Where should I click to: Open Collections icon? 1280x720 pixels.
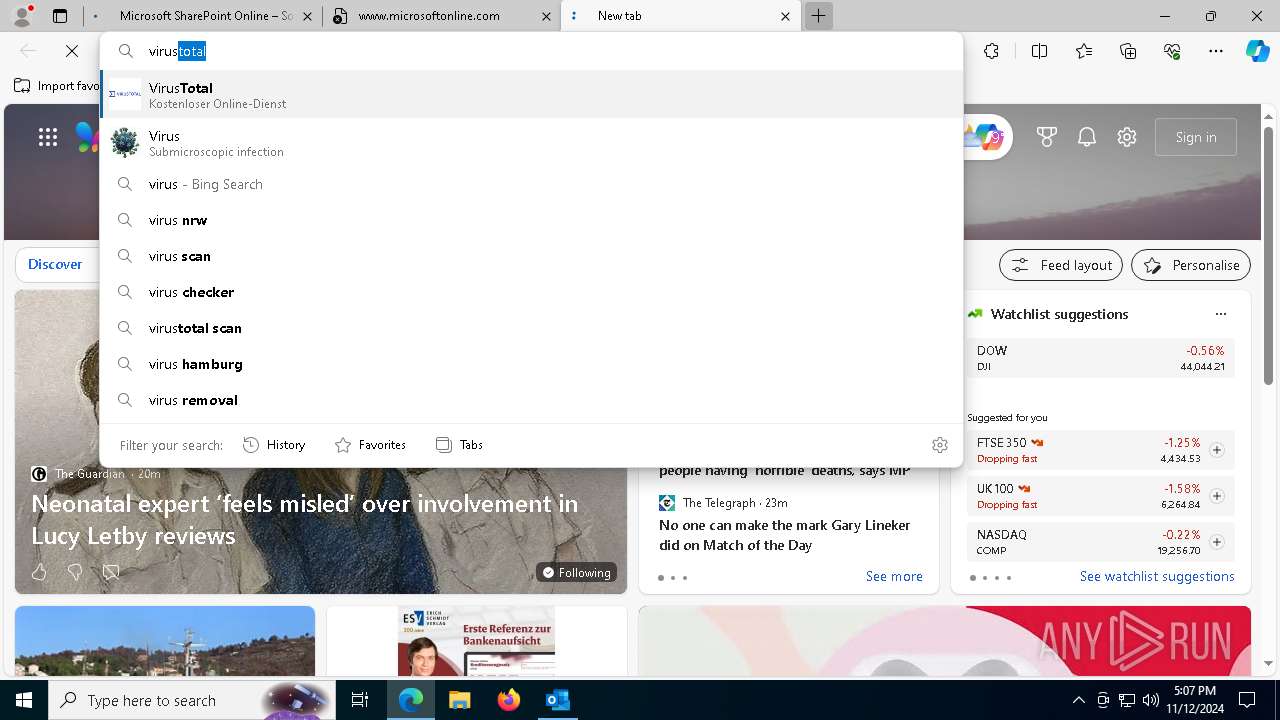tap(1128, 51)
